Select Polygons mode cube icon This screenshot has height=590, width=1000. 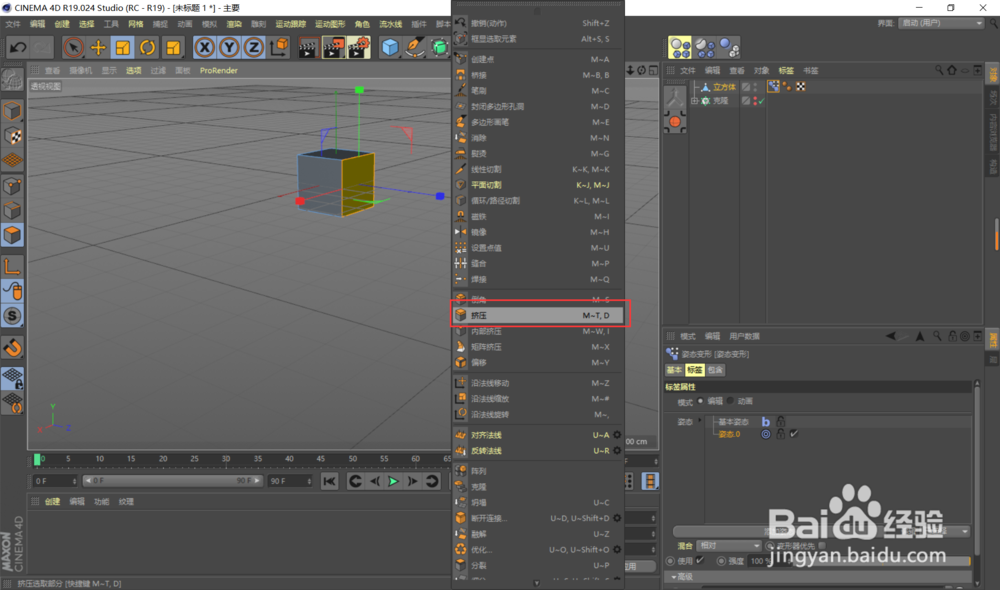click(x=12, y=235)
